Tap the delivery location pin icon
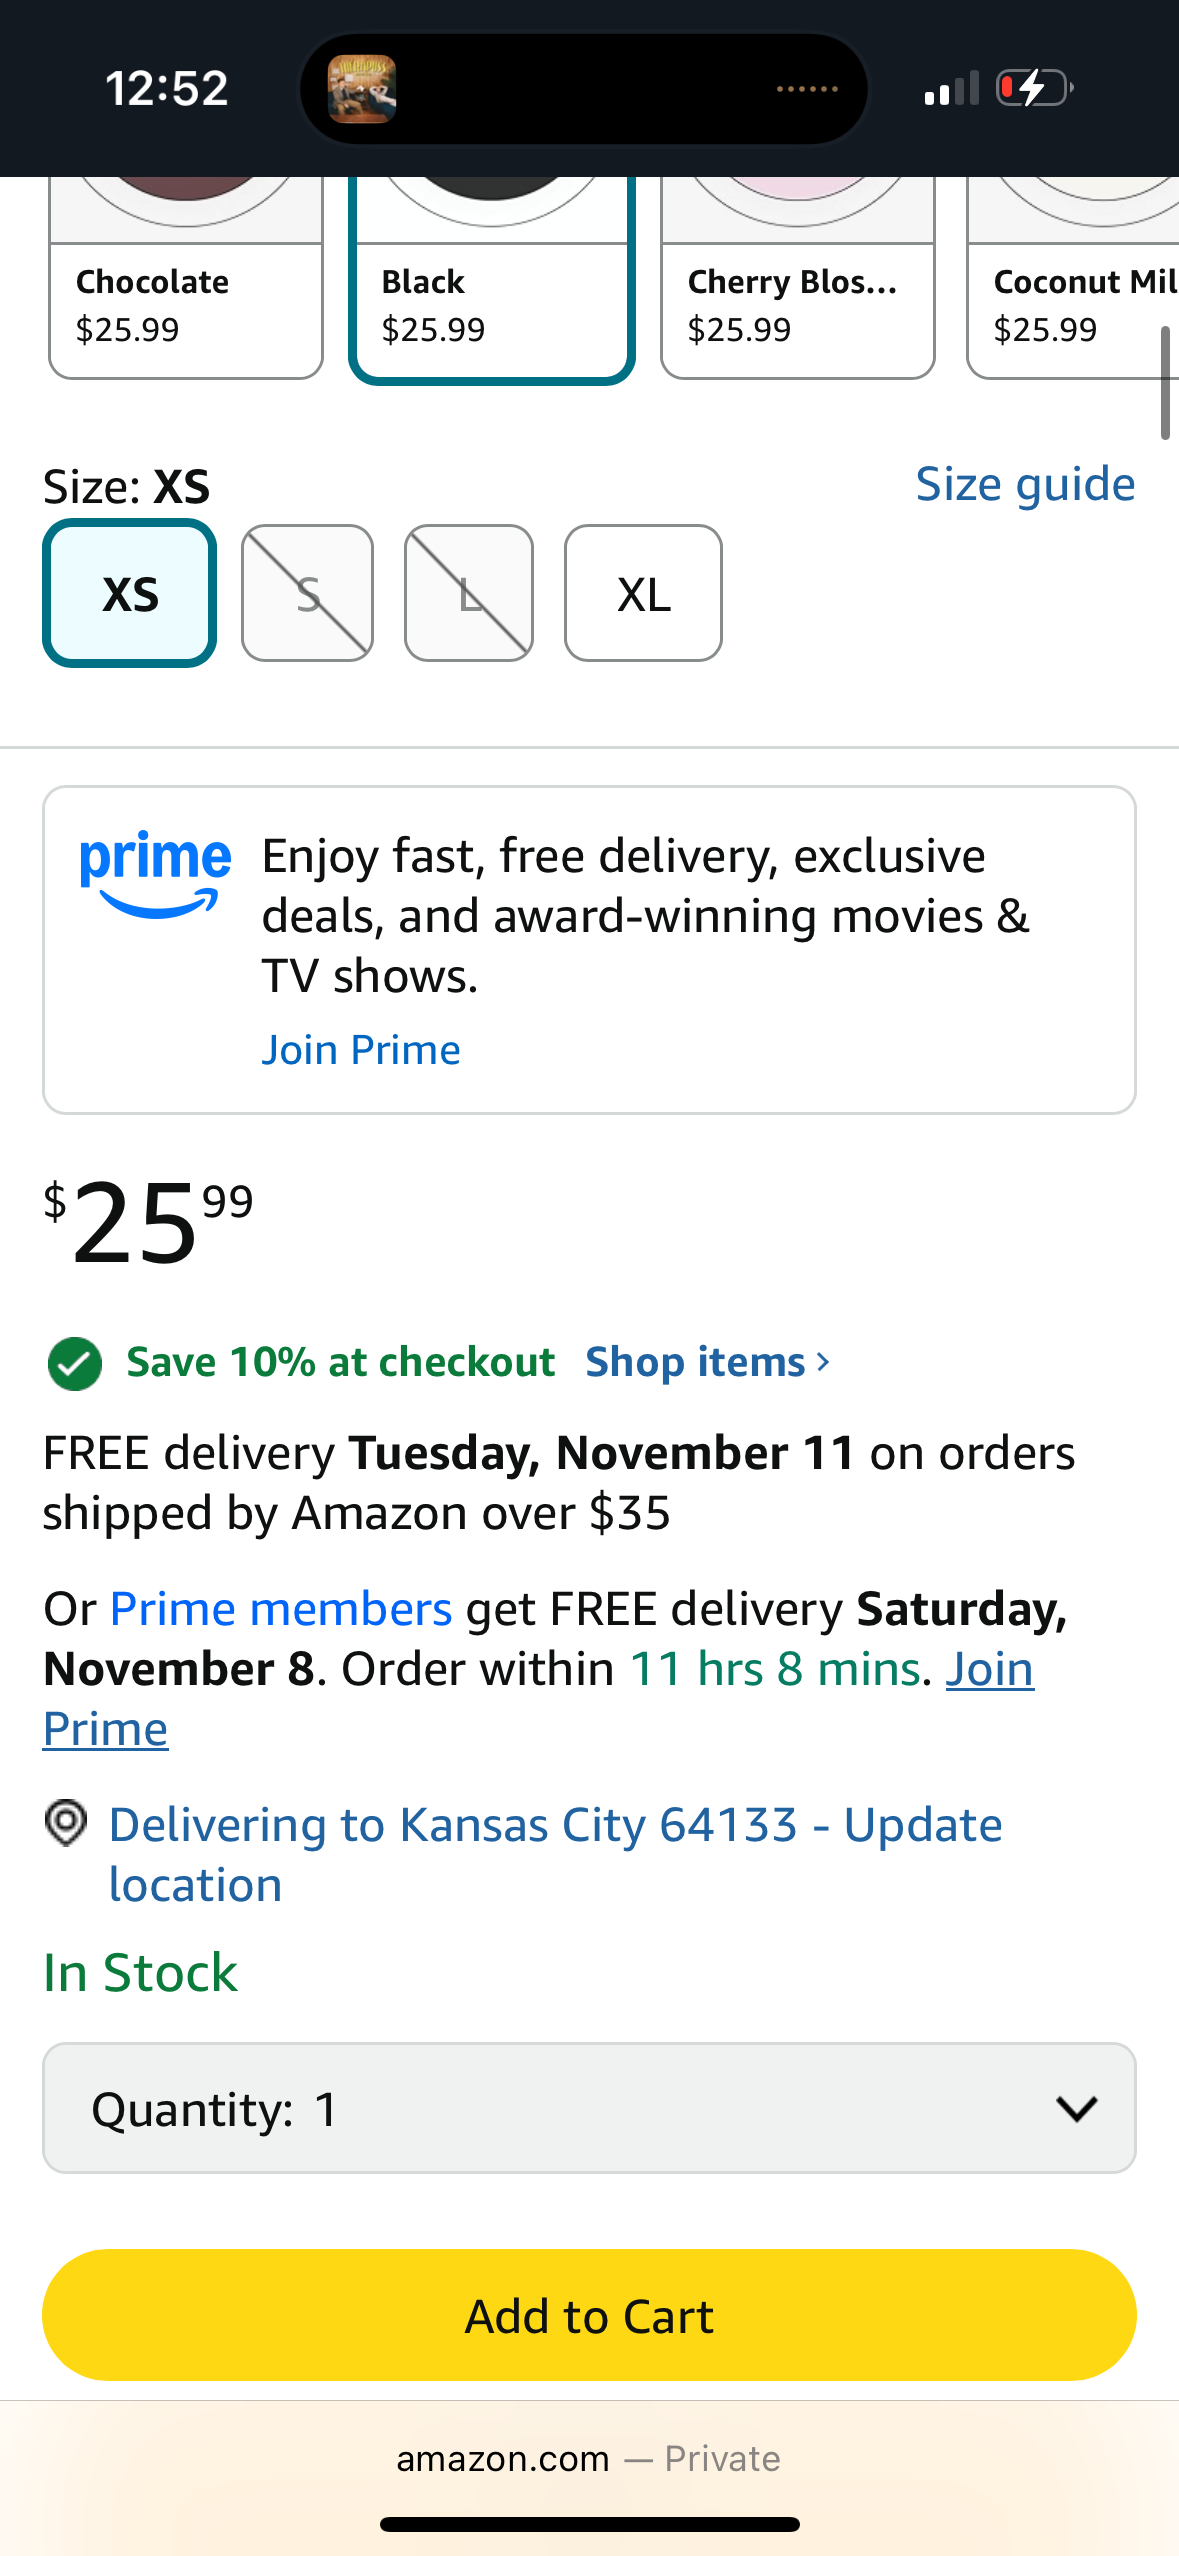The height and width of the screenshot is (2556, 1179). click(x=66, y=1823)
